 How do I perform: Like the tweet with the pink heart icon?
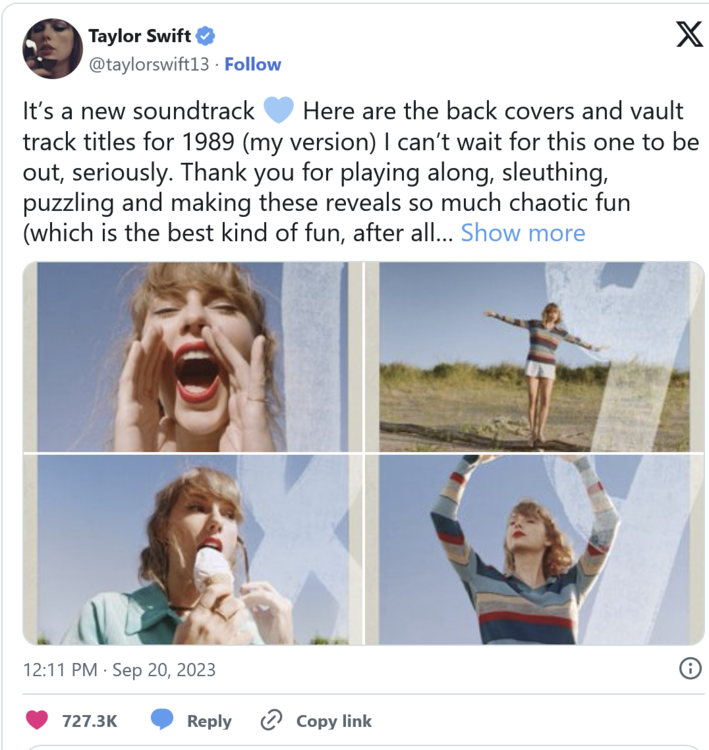point(37,720)
